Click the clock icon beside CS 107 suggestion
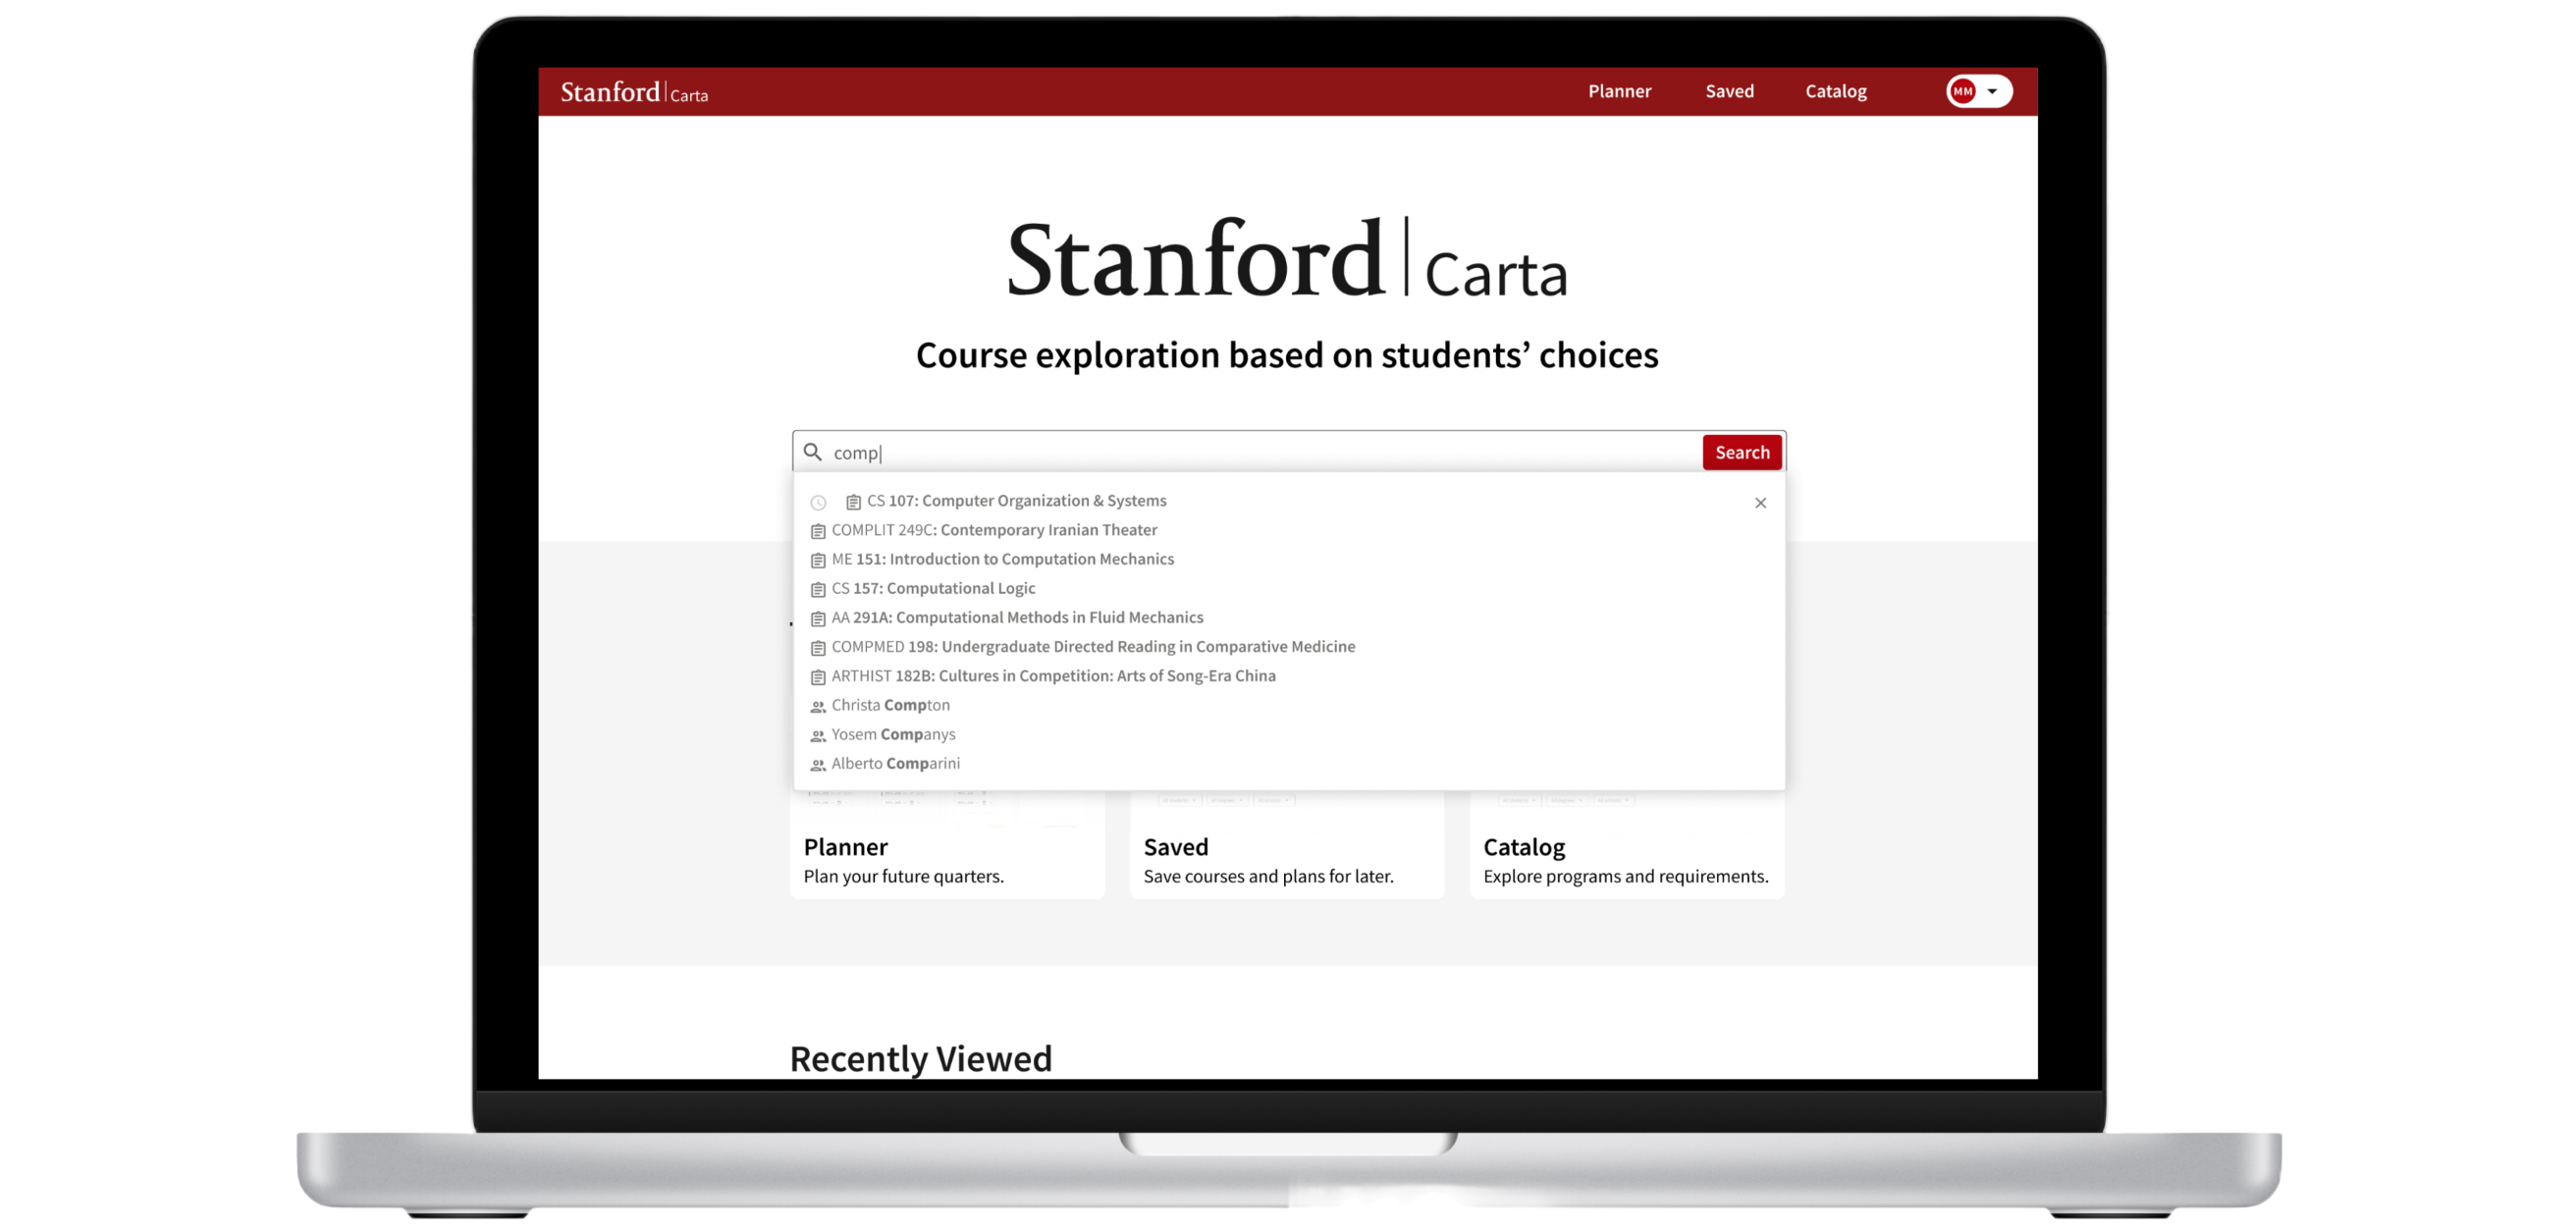Image resolution: width=2576 pixels, height=1231 pixels. coord(819,502)
